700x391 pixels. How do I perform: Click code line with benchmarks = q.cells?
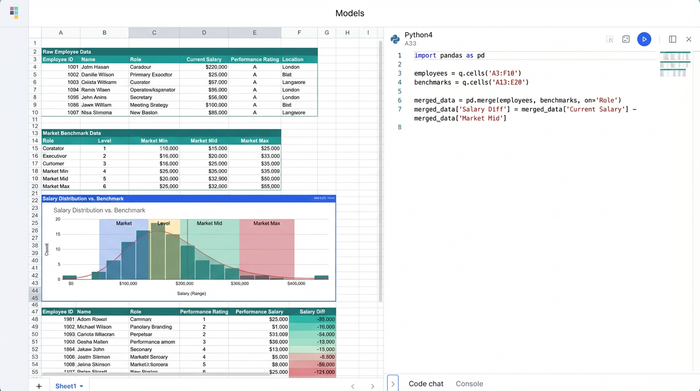(x=471, y=82)
